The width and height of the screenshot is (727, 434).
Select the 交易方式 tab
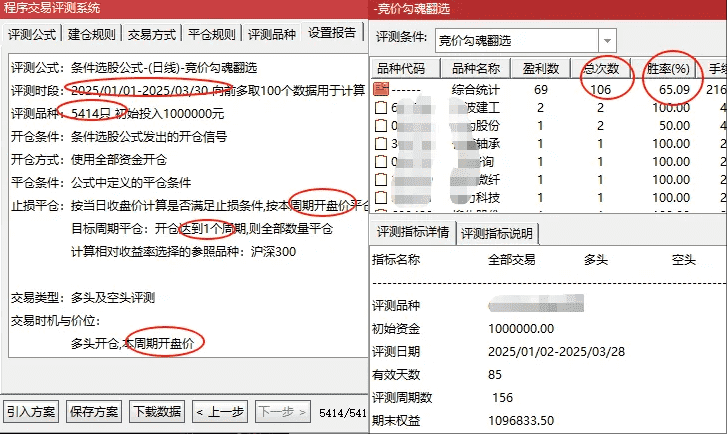(x=152, y=34)
